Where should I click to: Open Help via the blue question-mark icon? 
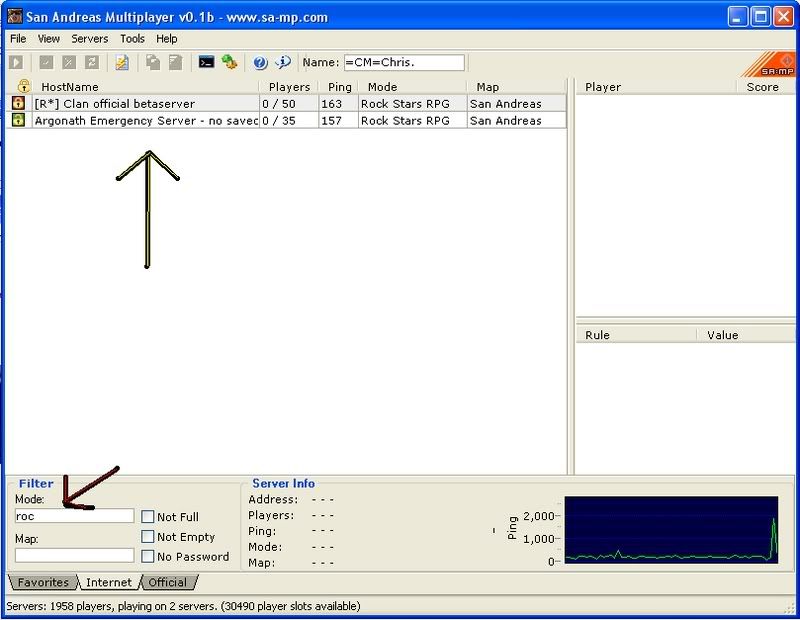pos(260,63)
